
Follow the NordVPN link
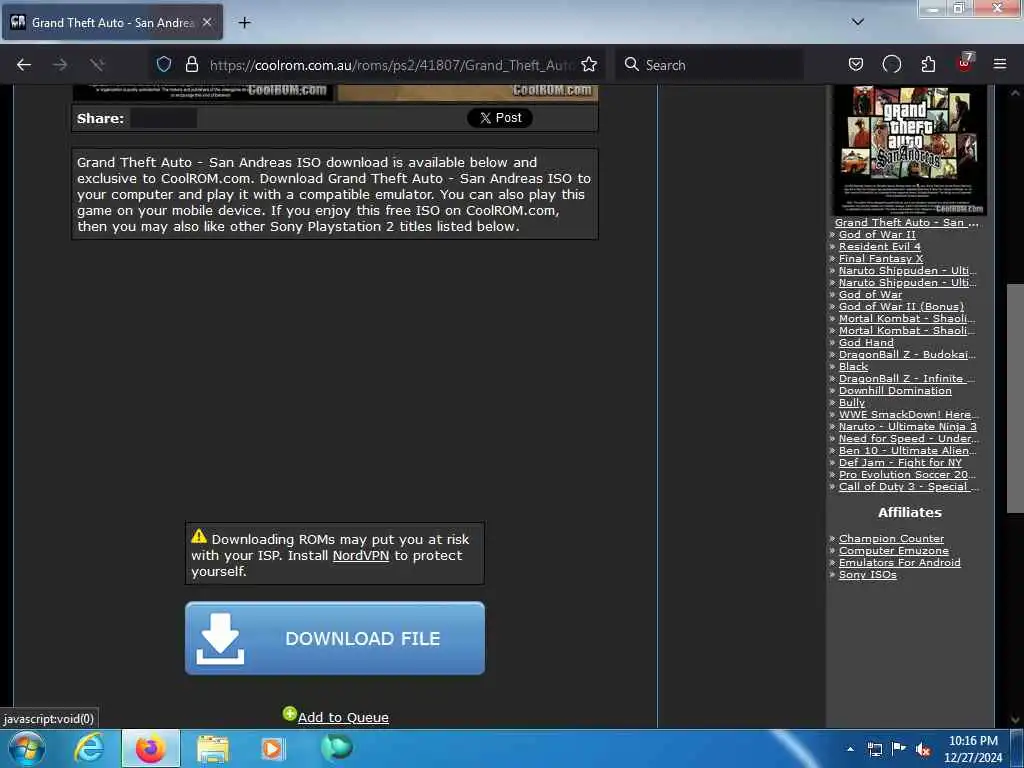click(360, 556)
